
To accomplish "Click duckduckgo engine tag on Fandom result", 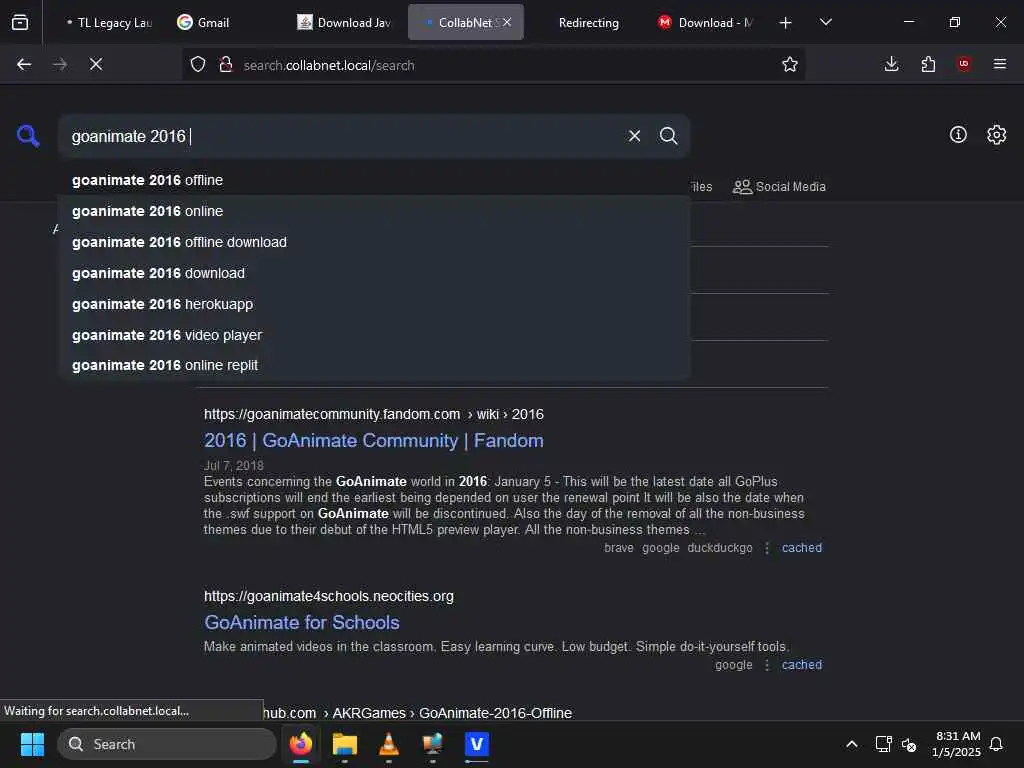I will [x=720, y=548].
